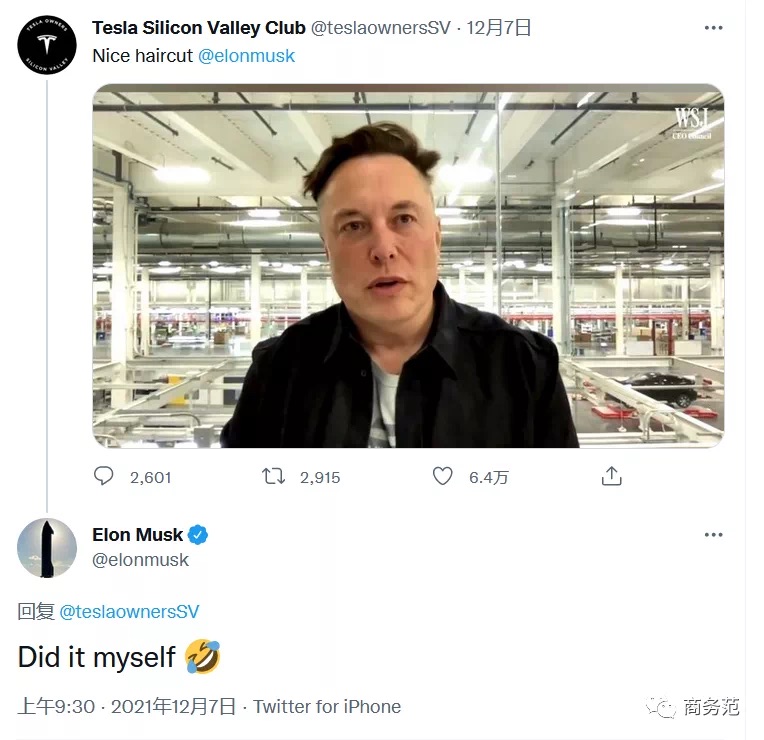This screenshot has height=740, width=764.
Task: Open the @elonmusk mention link
Action: tap(246, 56)
